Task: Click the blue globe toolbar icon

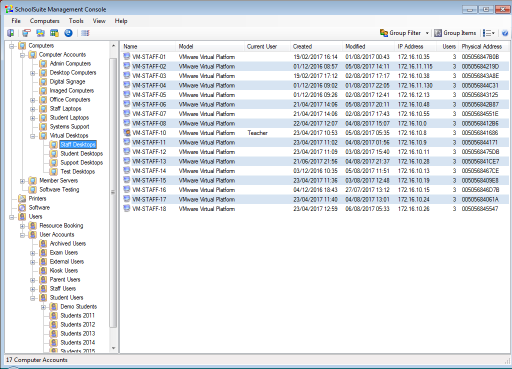Action: (68, 33)
